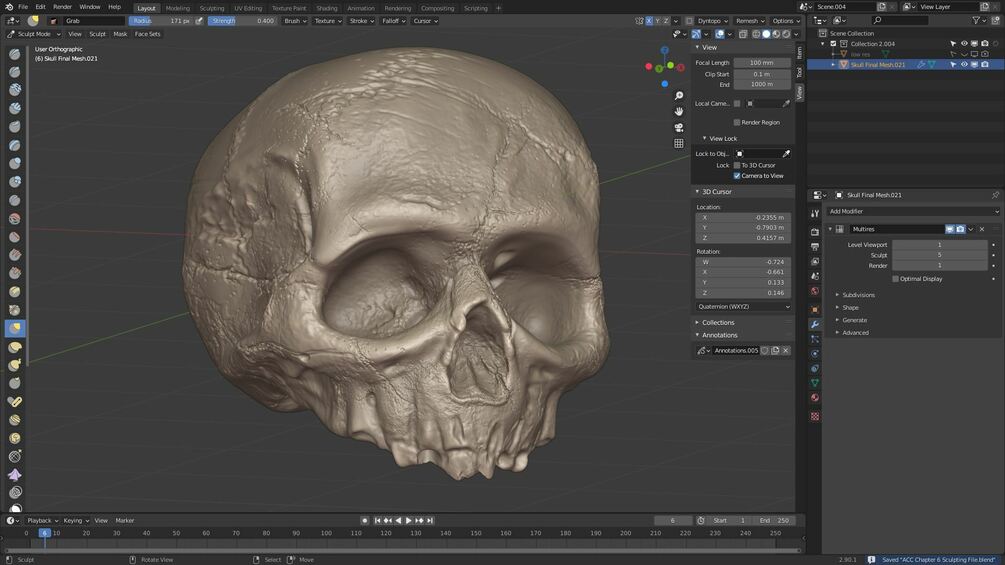Toggle Collection 2.004 exclude checkbox

[833, 44]
